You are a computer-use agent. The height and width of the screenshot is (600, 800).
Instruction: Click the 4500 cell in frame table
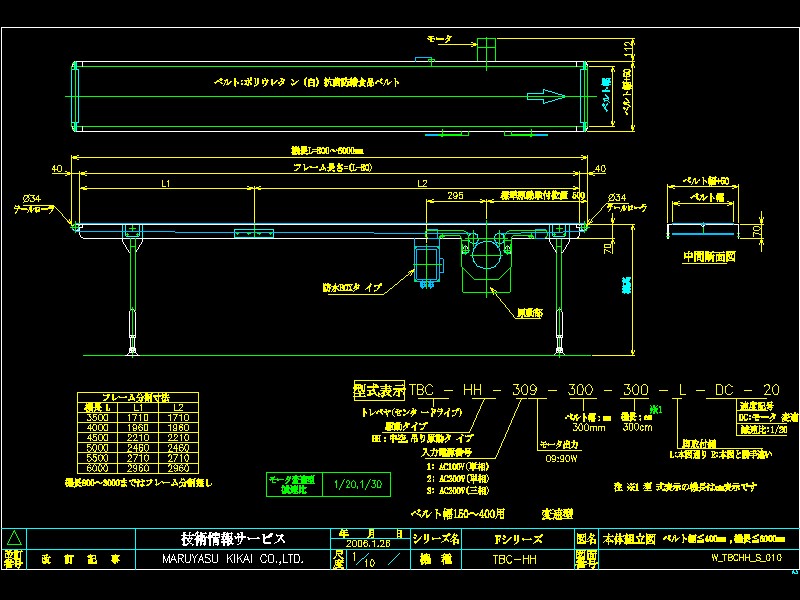[x=97, y=438]
